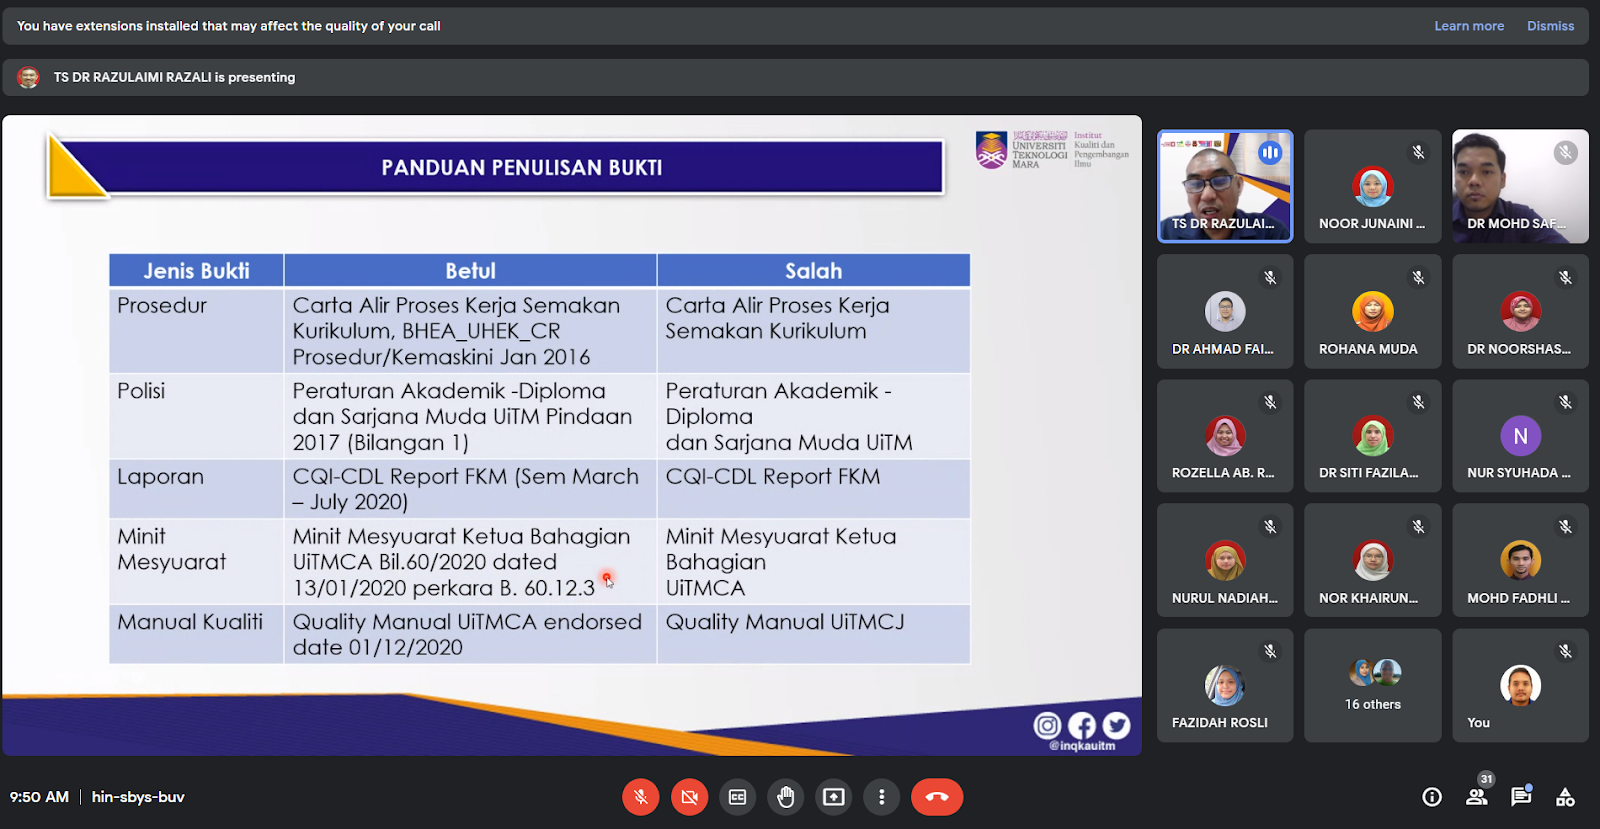Start presenting your screen
This screenshot has width=1600, height=829.
point(834,797)
